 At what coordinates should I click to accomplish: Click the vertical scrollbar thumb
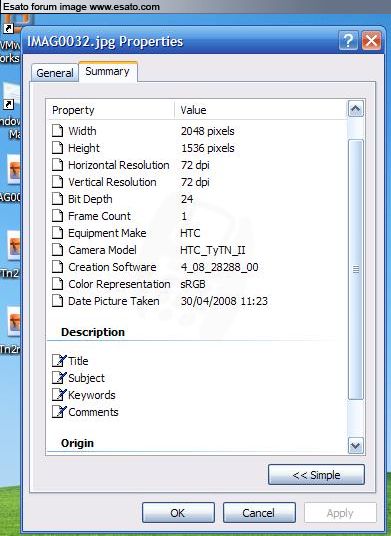[355, 269]
